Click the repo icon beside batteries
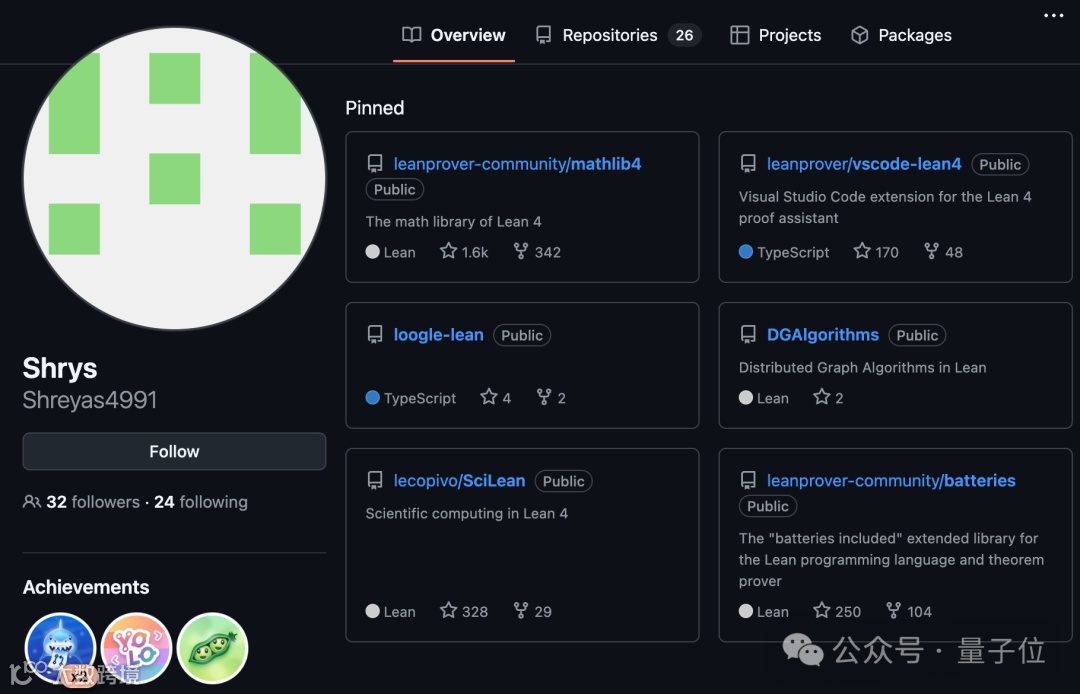1080x694 pixels. 748,481
